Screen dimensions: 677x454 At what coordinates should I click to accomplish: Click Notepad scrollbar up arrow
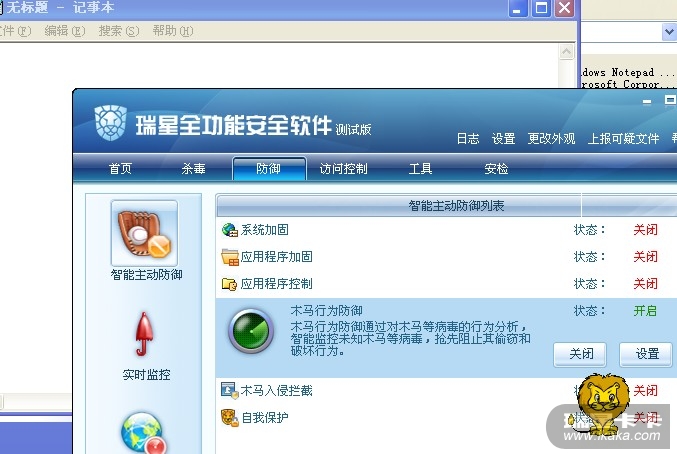pyautogui.click(x=566, y=52)
